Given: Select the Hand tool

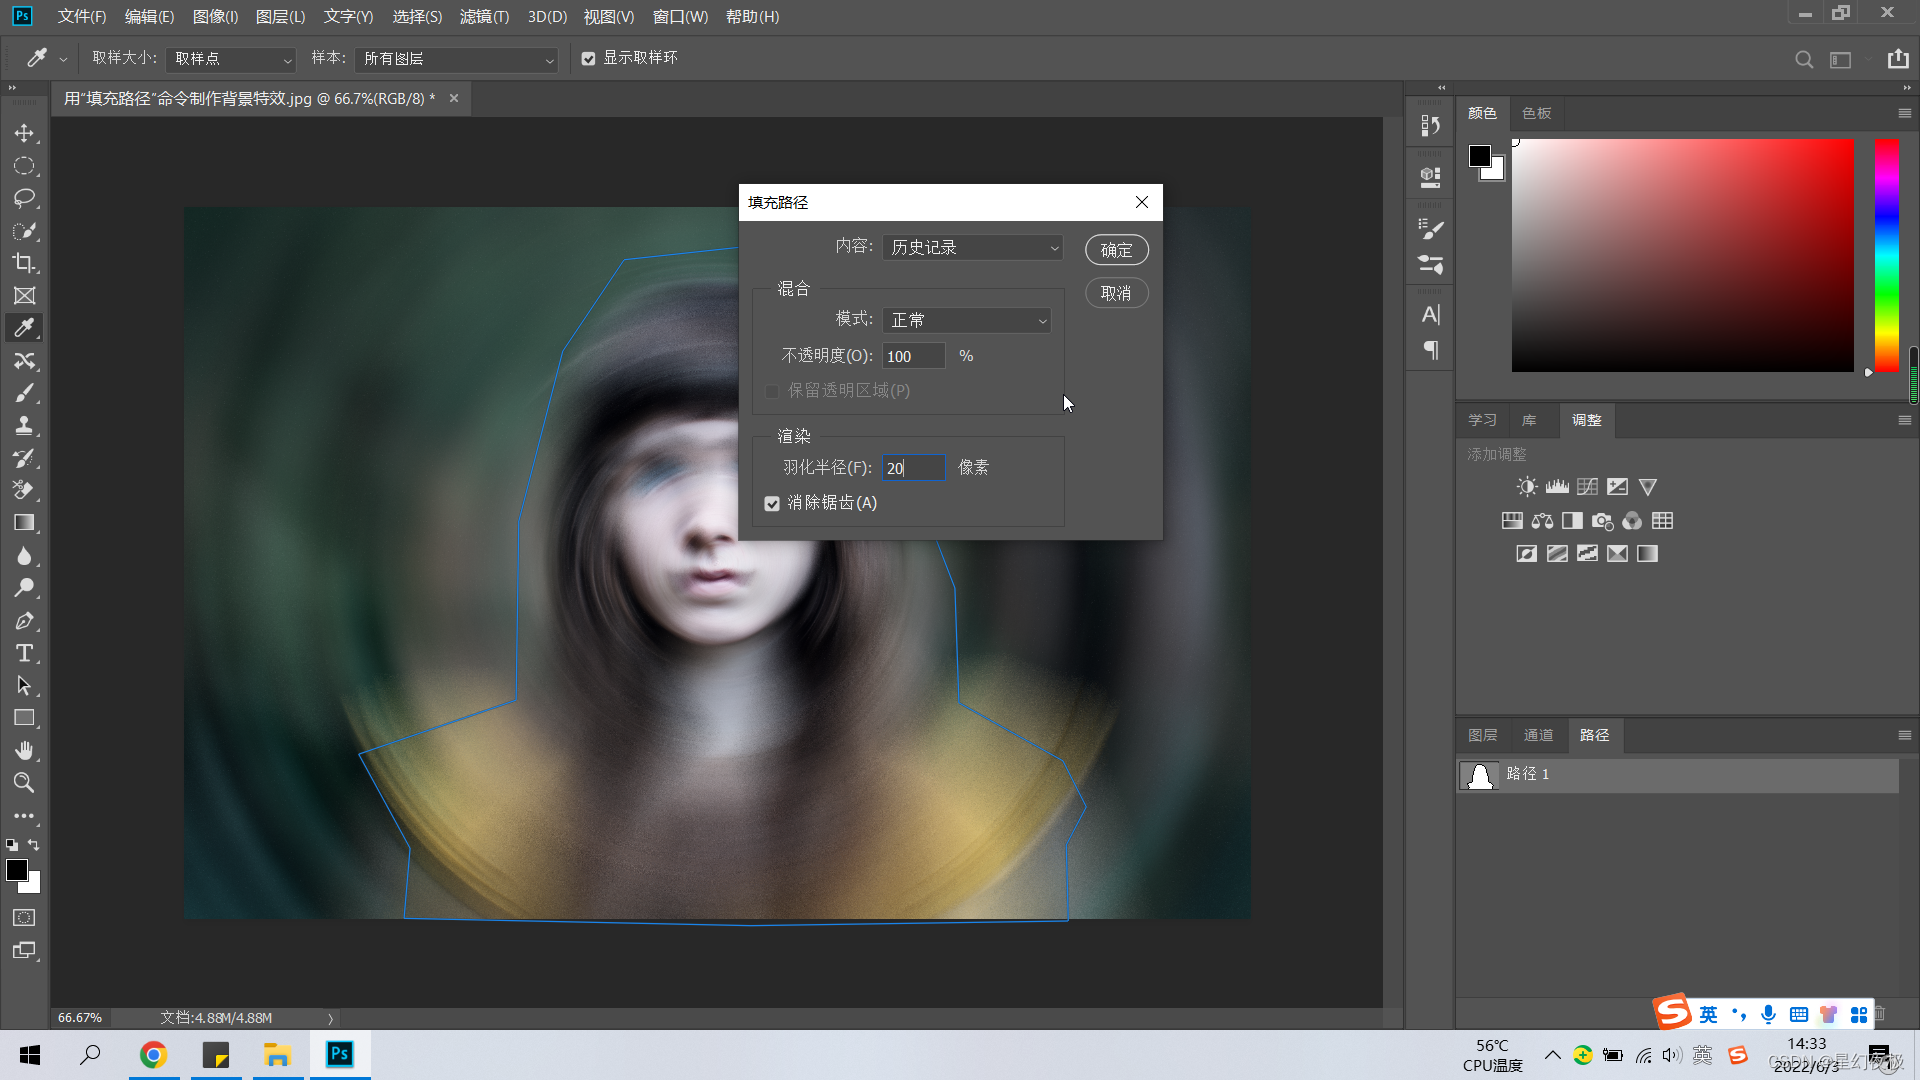Looking at the screenshot, I should 24,750.
